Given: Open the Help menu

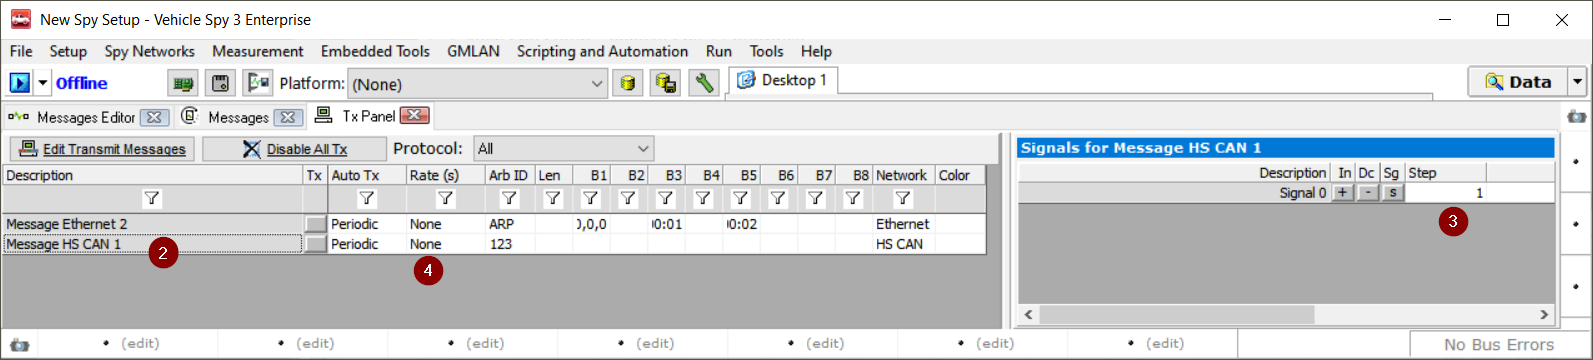Looking at the screenshot, I should [816, 51].
